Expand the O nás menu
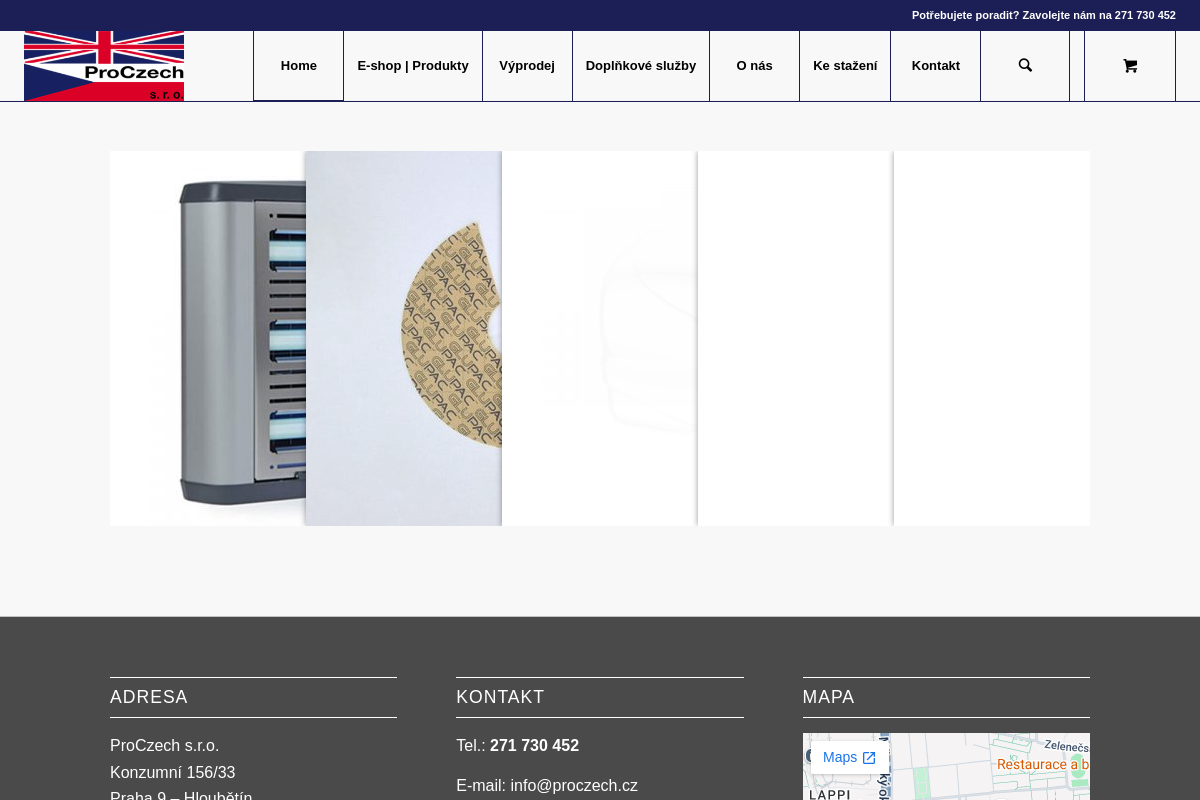Screen dimensions: 1200x800 (x=754, y=66)
